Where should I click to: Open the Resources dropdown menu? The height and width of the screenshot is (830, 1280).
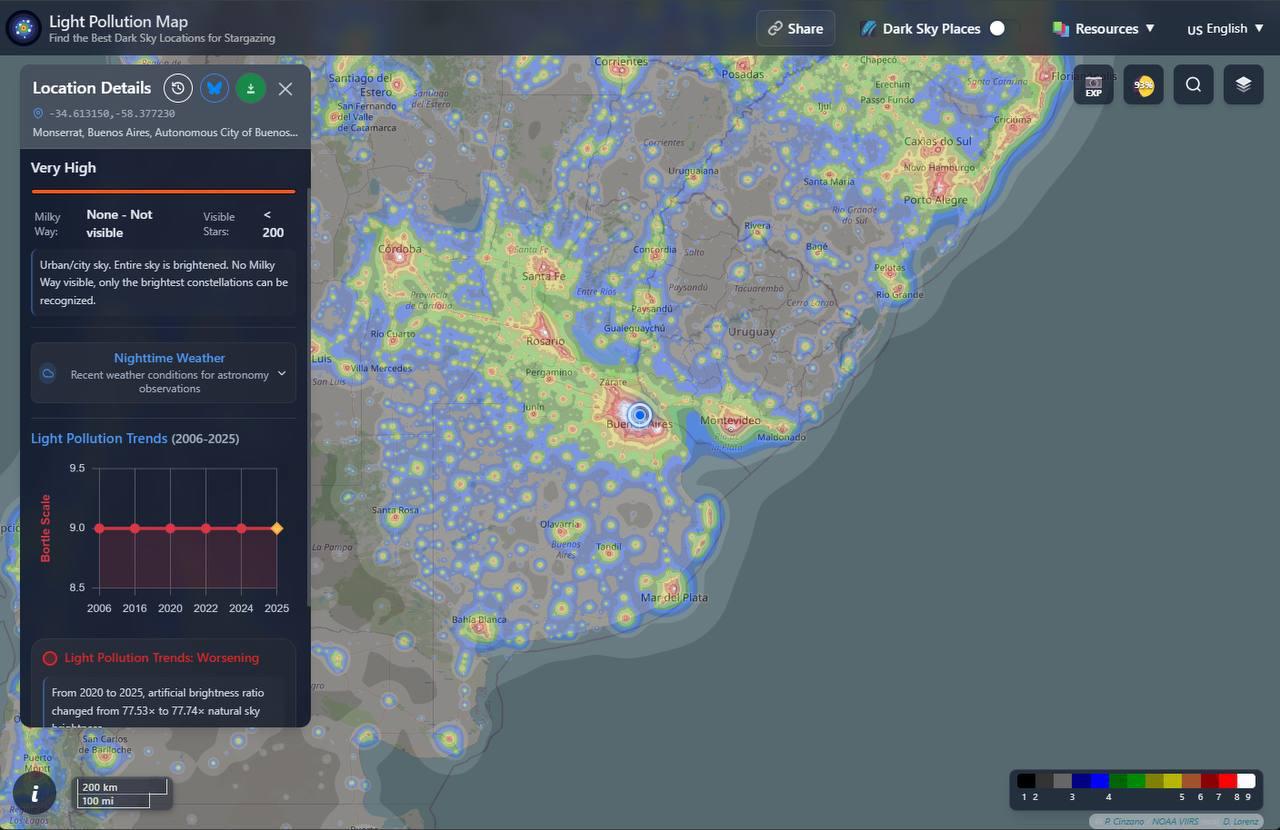point(1104,29)
